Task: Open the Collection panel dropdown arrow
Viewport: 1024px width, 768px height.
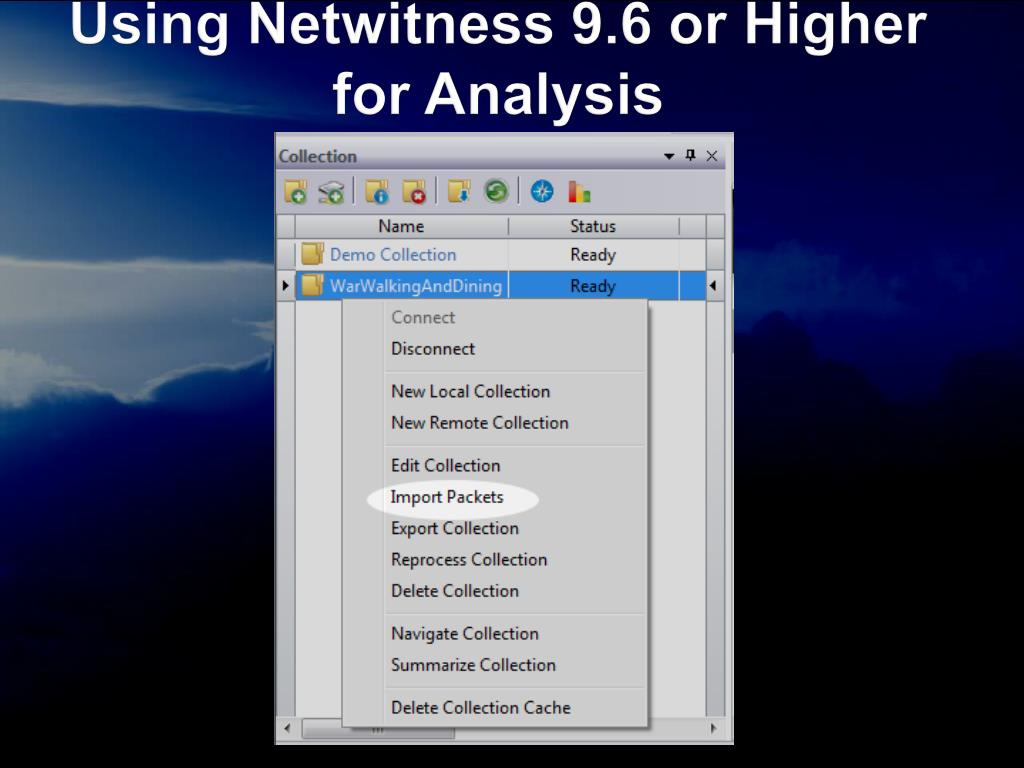Action: 669,156
